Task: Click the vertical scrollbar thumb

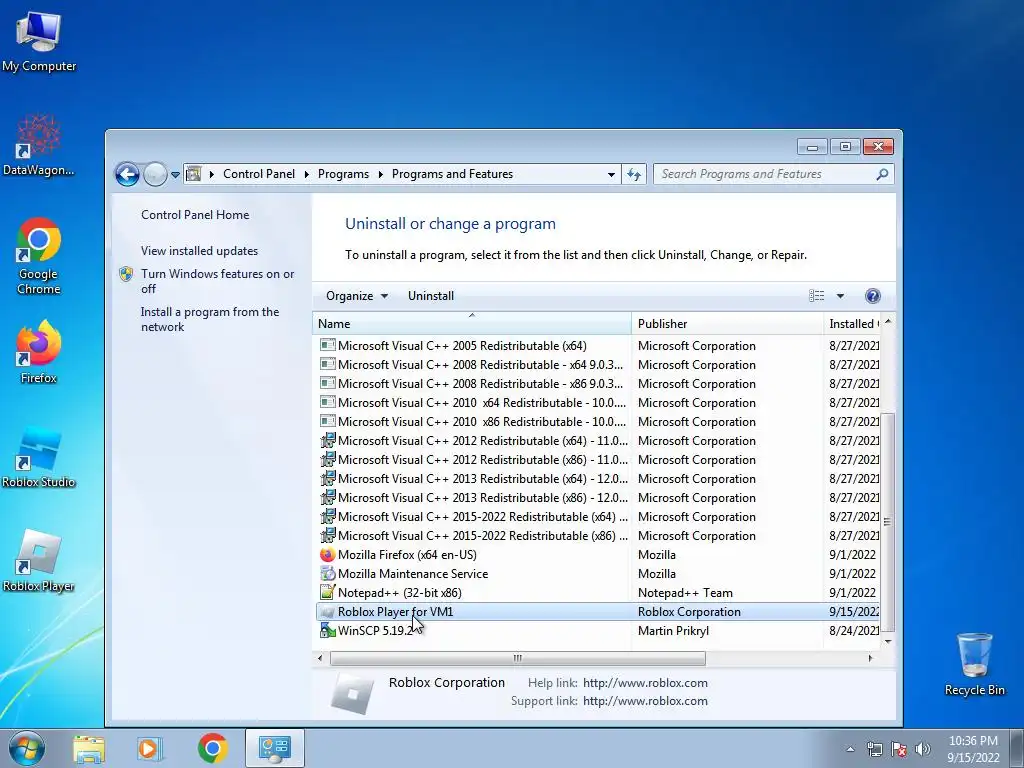Action: [888, 522]
